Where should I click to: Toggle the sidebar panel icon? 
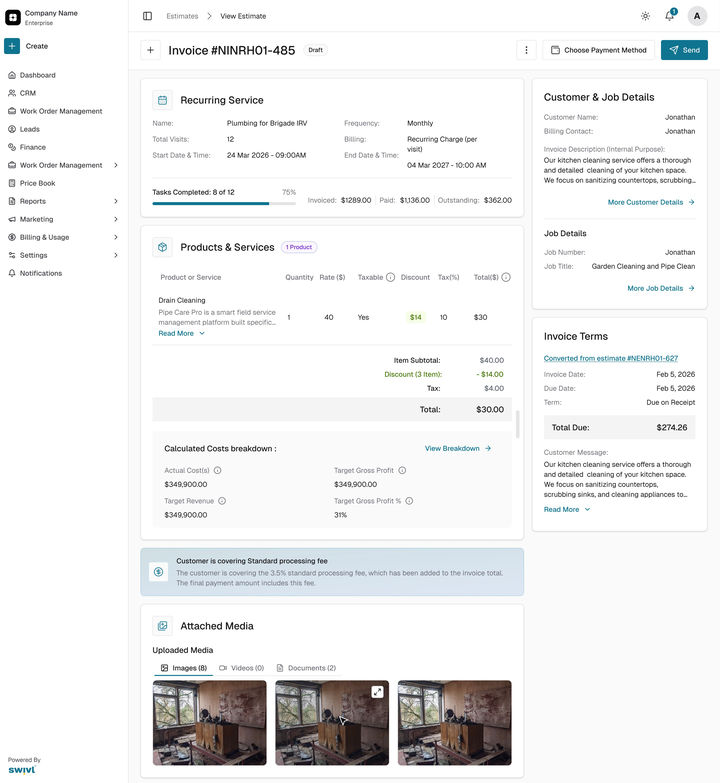pos(147,16)
